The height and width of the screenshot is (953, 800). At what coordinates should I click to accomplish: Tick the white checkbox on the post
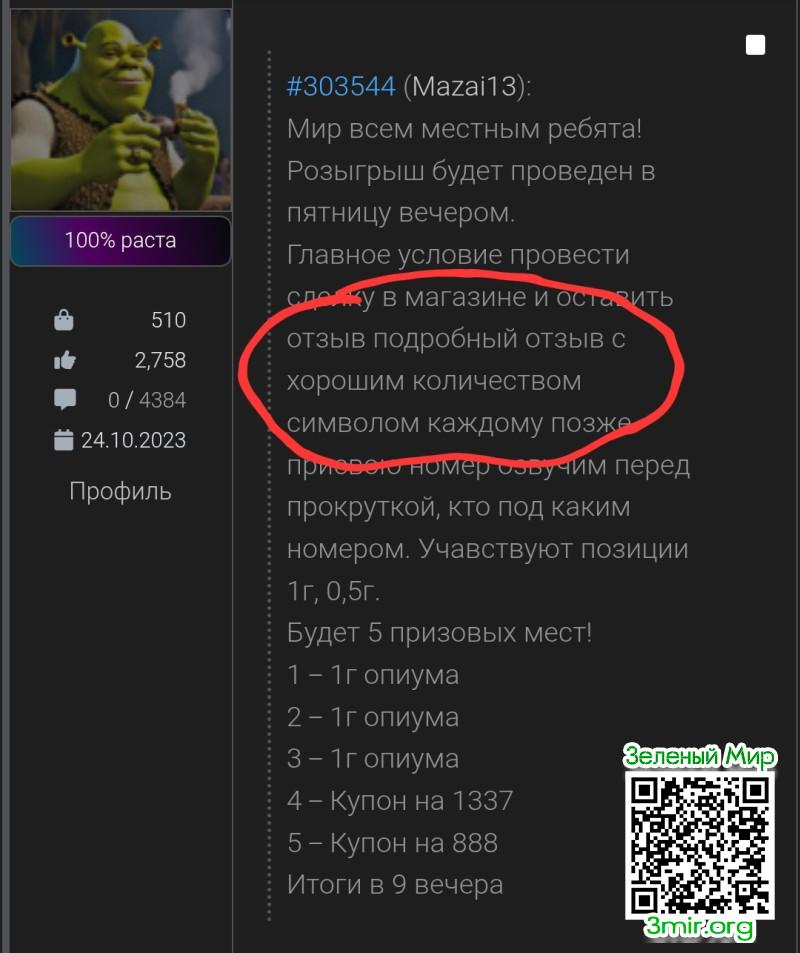[x=755, y=45]
